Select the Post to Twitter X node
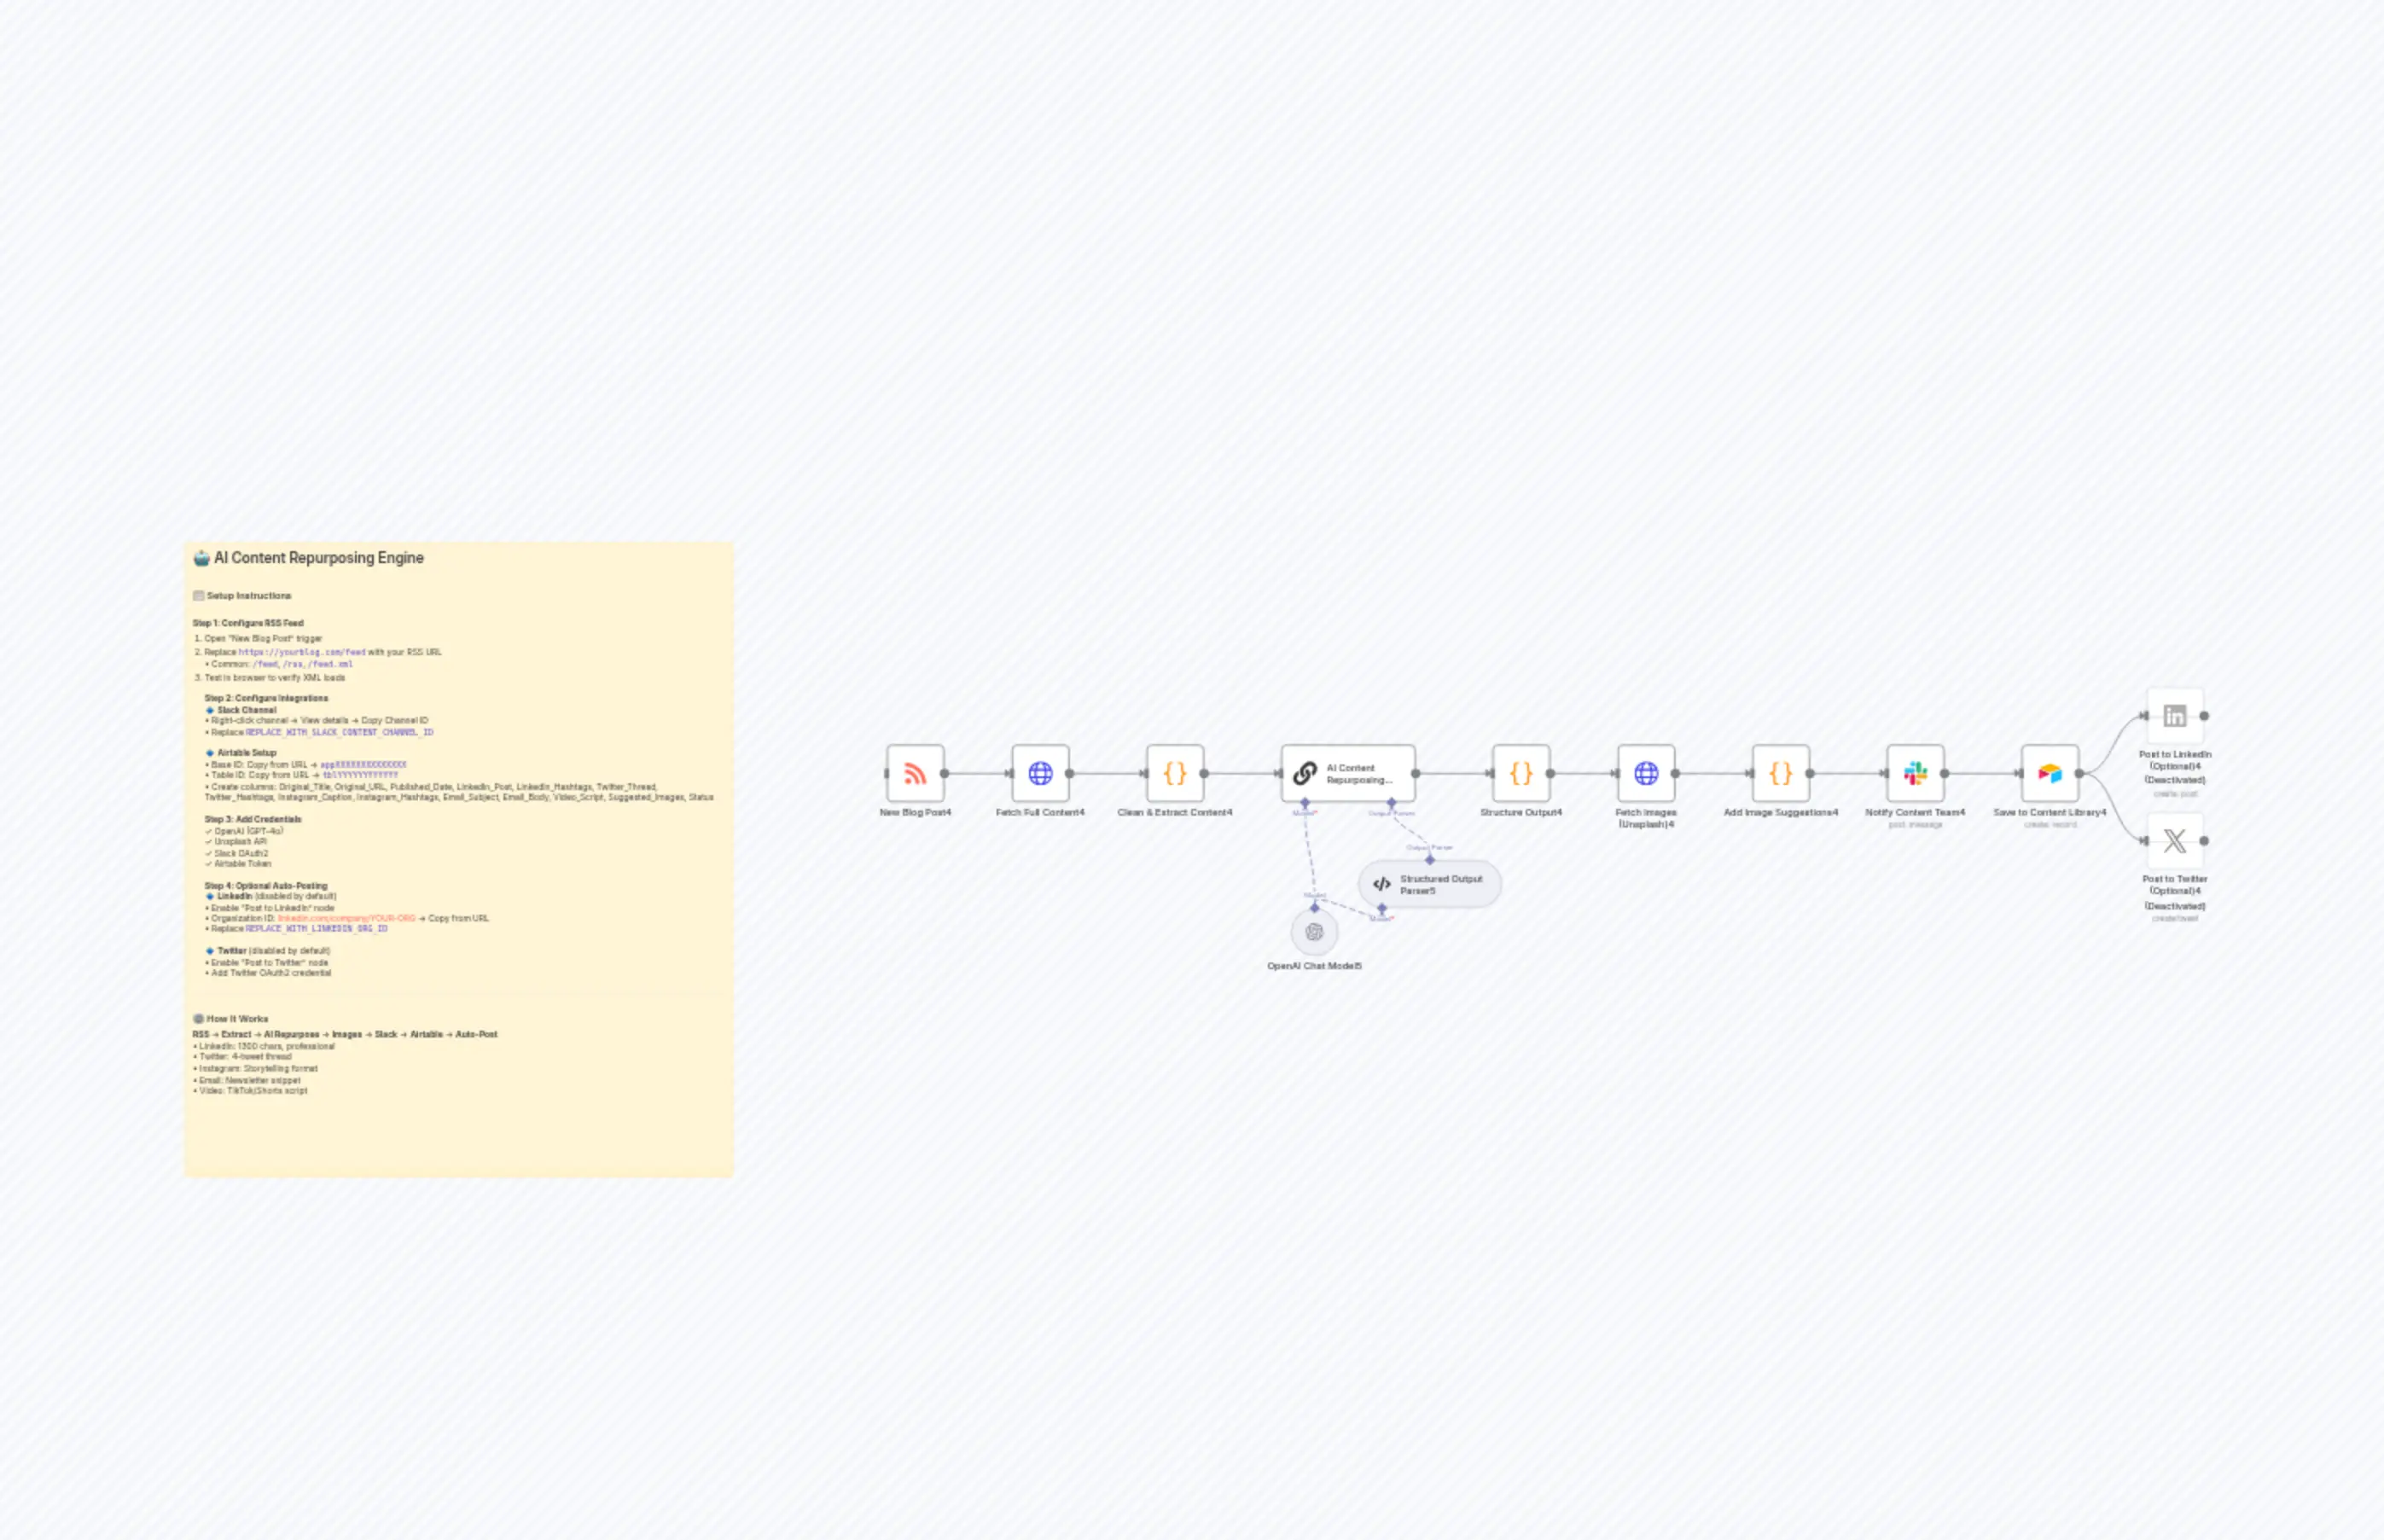 click(x=2175, y=841)
